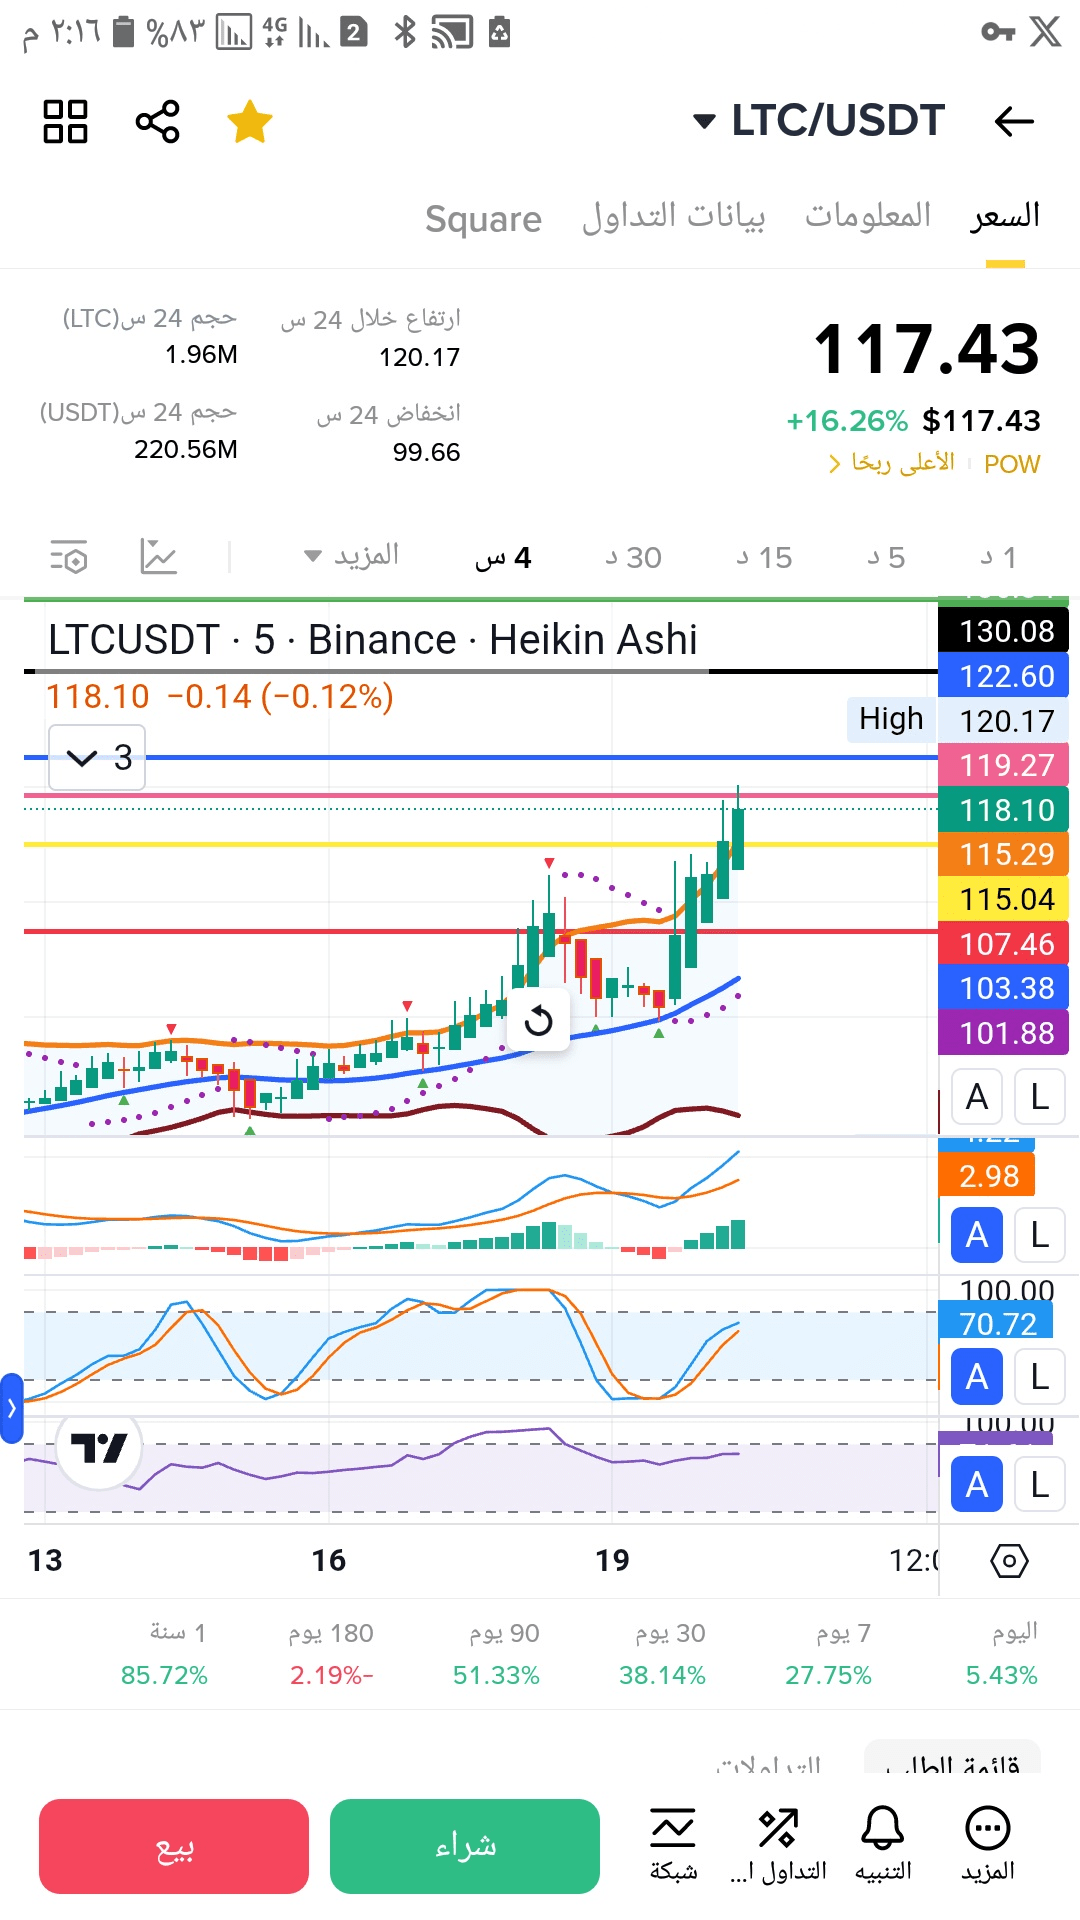
Task: Select the 5 د timeframe
Action: click(886, 557)
